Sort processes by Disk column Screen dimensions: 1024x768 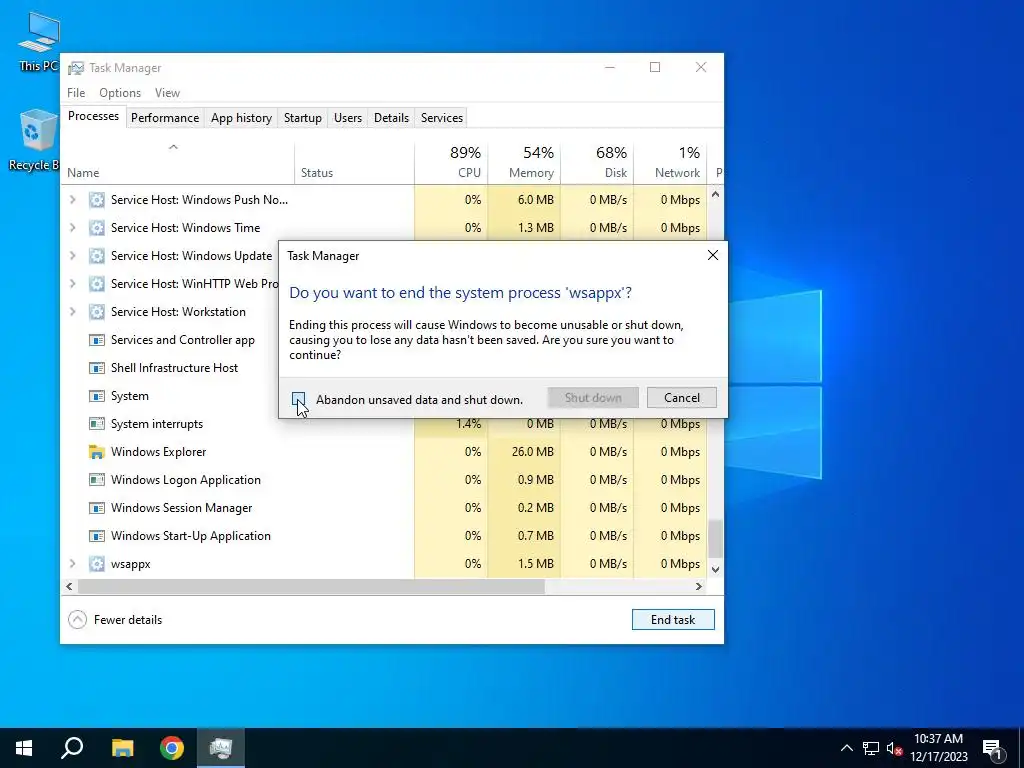[598, 162]
